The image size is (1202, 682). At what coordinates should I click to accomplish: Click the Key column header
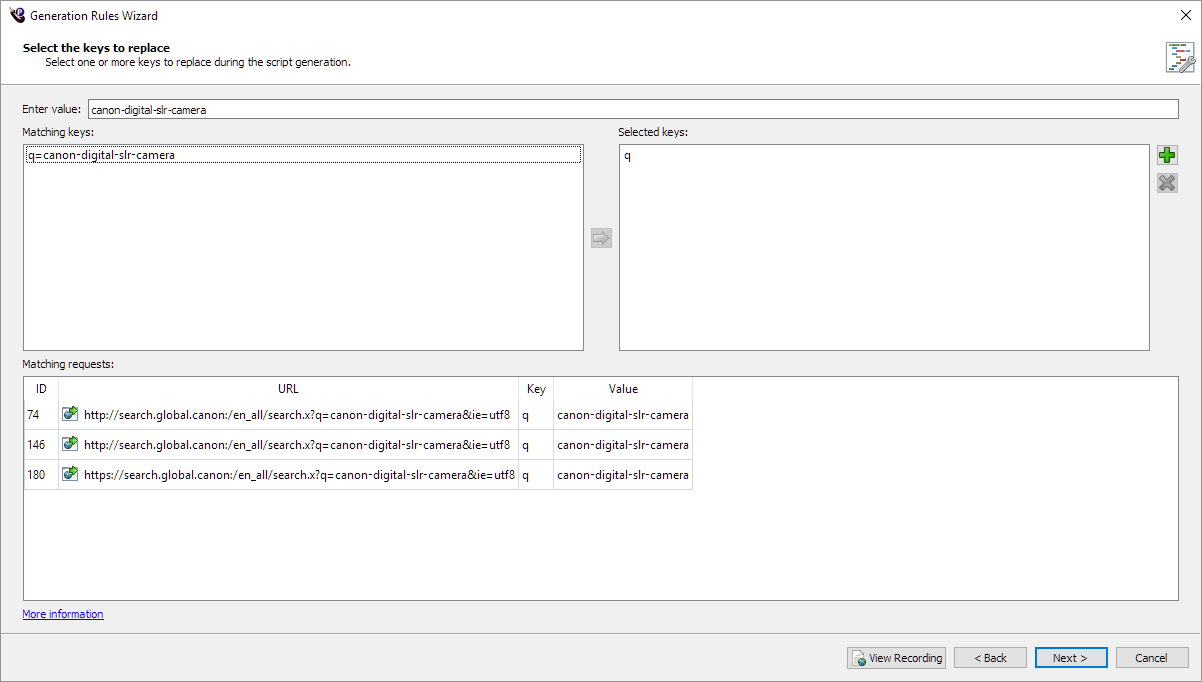tap(536, 389)
